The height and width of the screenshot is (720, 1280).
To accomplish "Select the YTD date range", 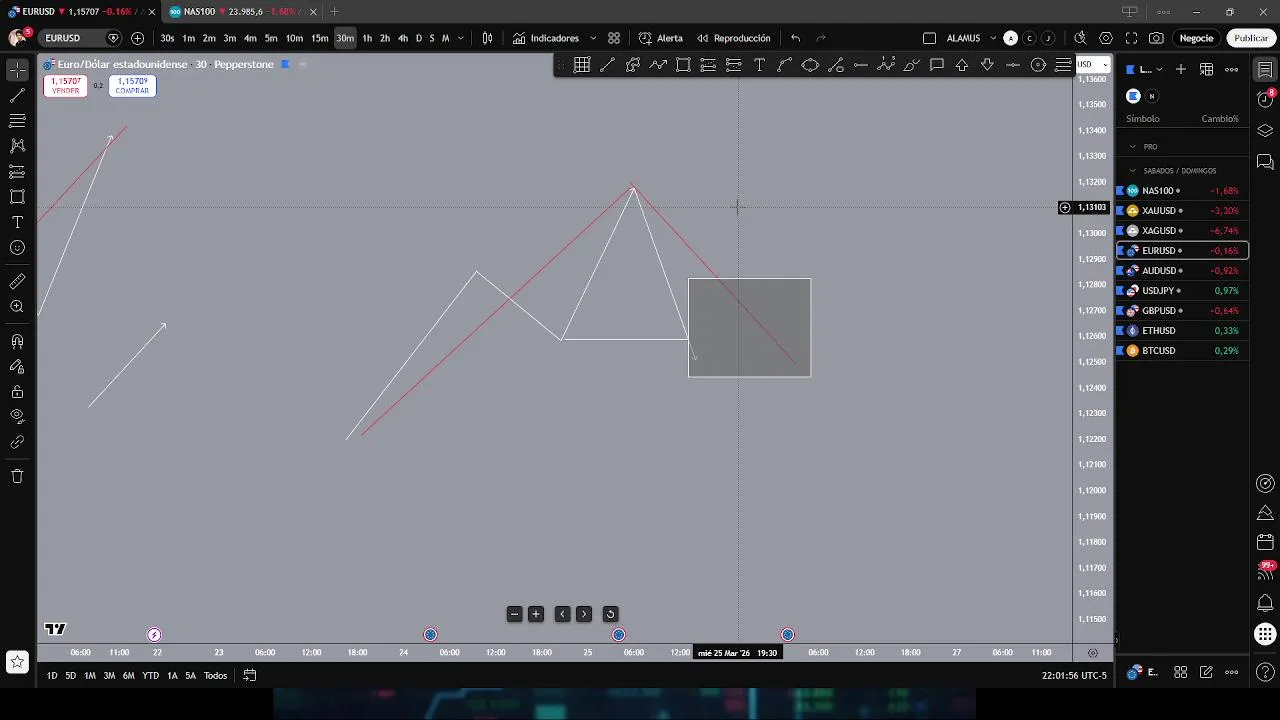I will [150, 676].
